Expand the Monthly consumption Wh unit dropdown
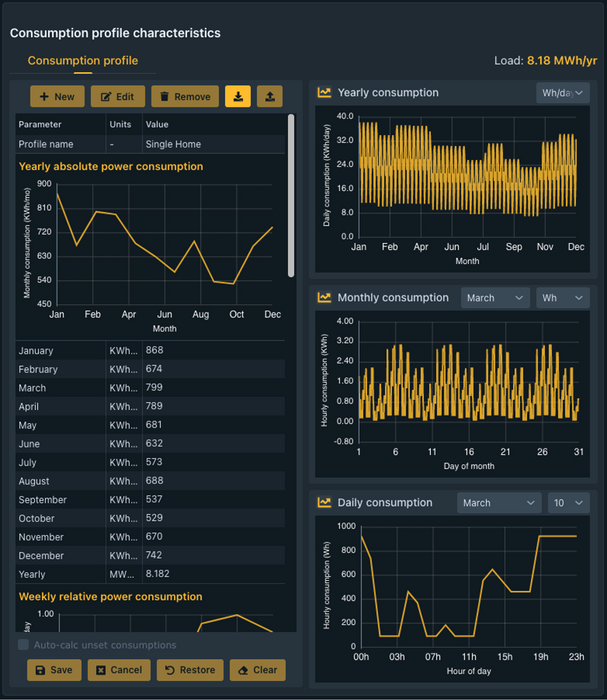 click(563, 298)
